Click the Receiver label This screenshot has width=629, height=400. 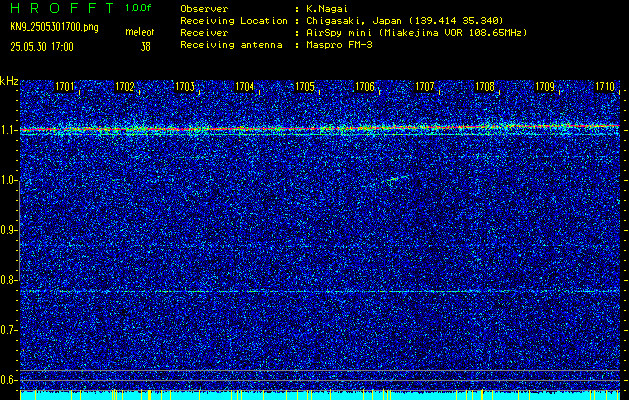coord(204,32)
